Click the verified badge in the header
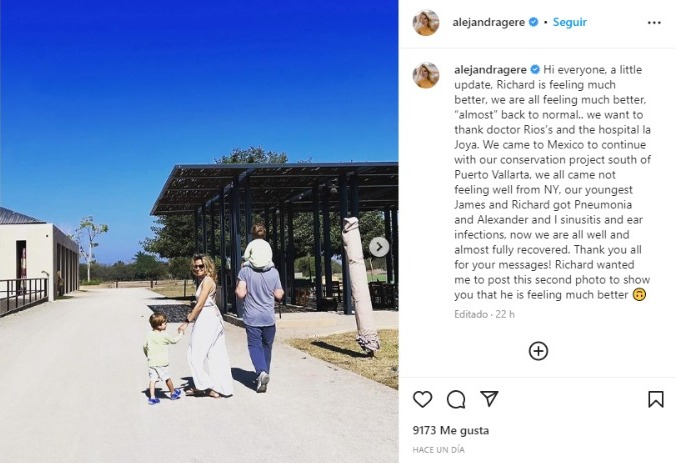676x463 pixels. point(533,22)
